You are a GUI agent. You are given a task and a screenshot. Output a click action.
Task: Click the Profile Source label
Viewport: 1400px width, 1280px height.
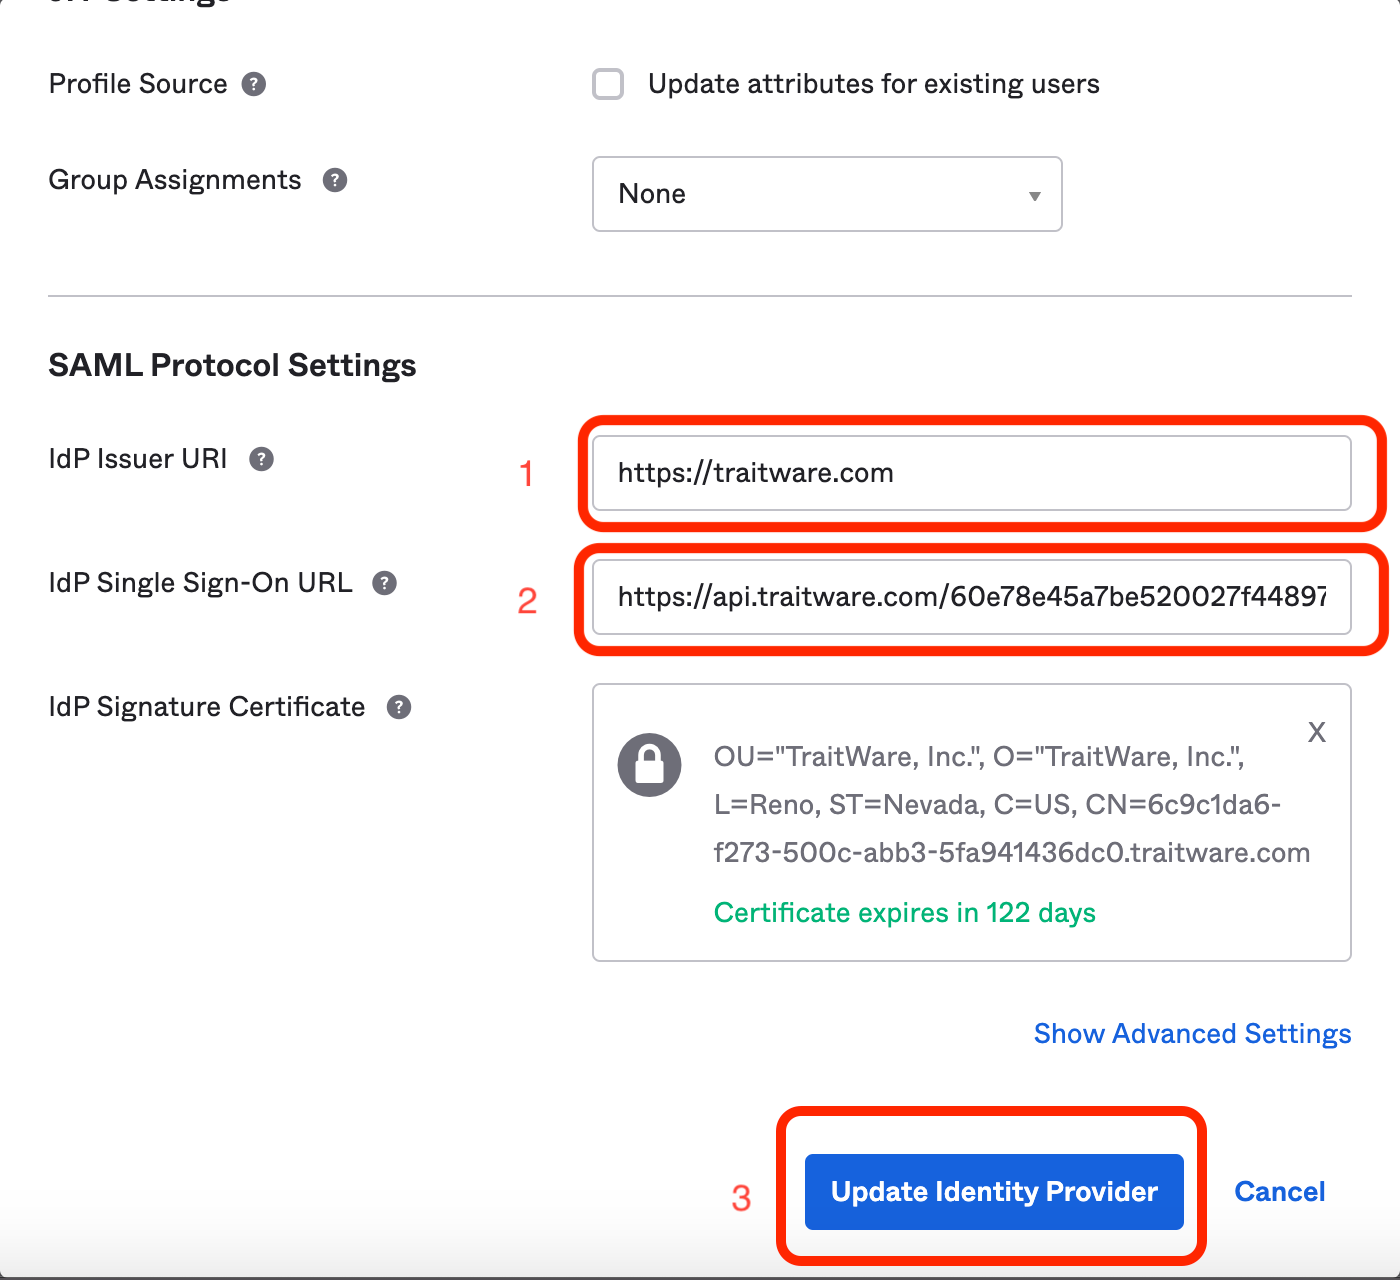138,84
